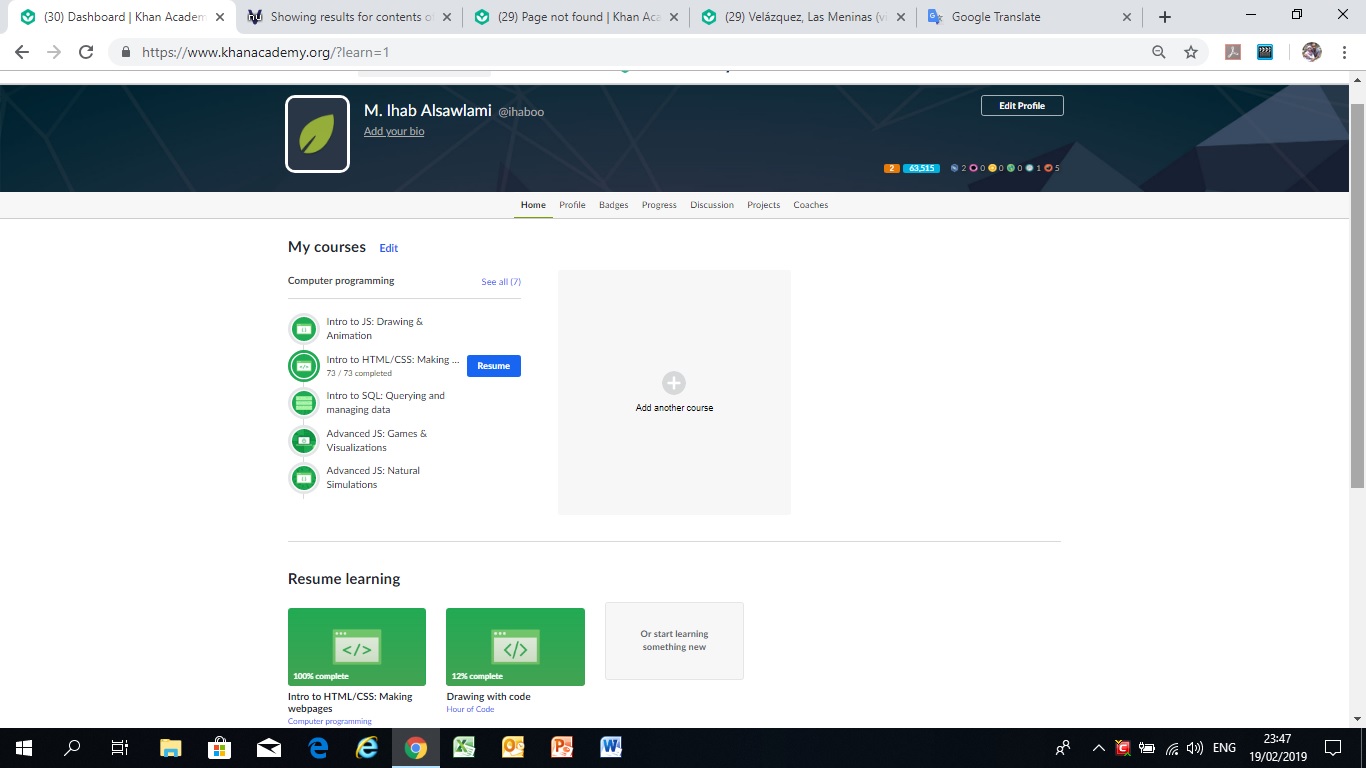
Task: Switch to the Badges tab
Action: click(x=614, y=205)
